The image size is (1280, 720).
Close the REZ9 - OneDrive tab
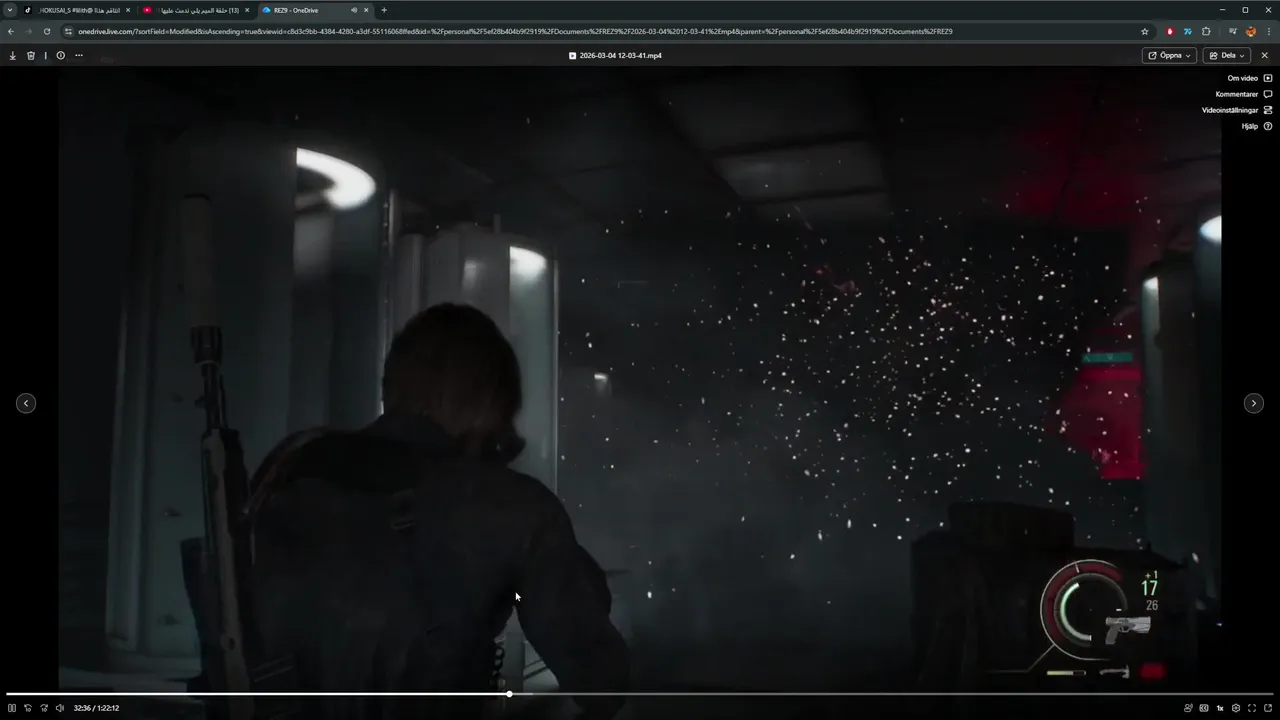366,10
